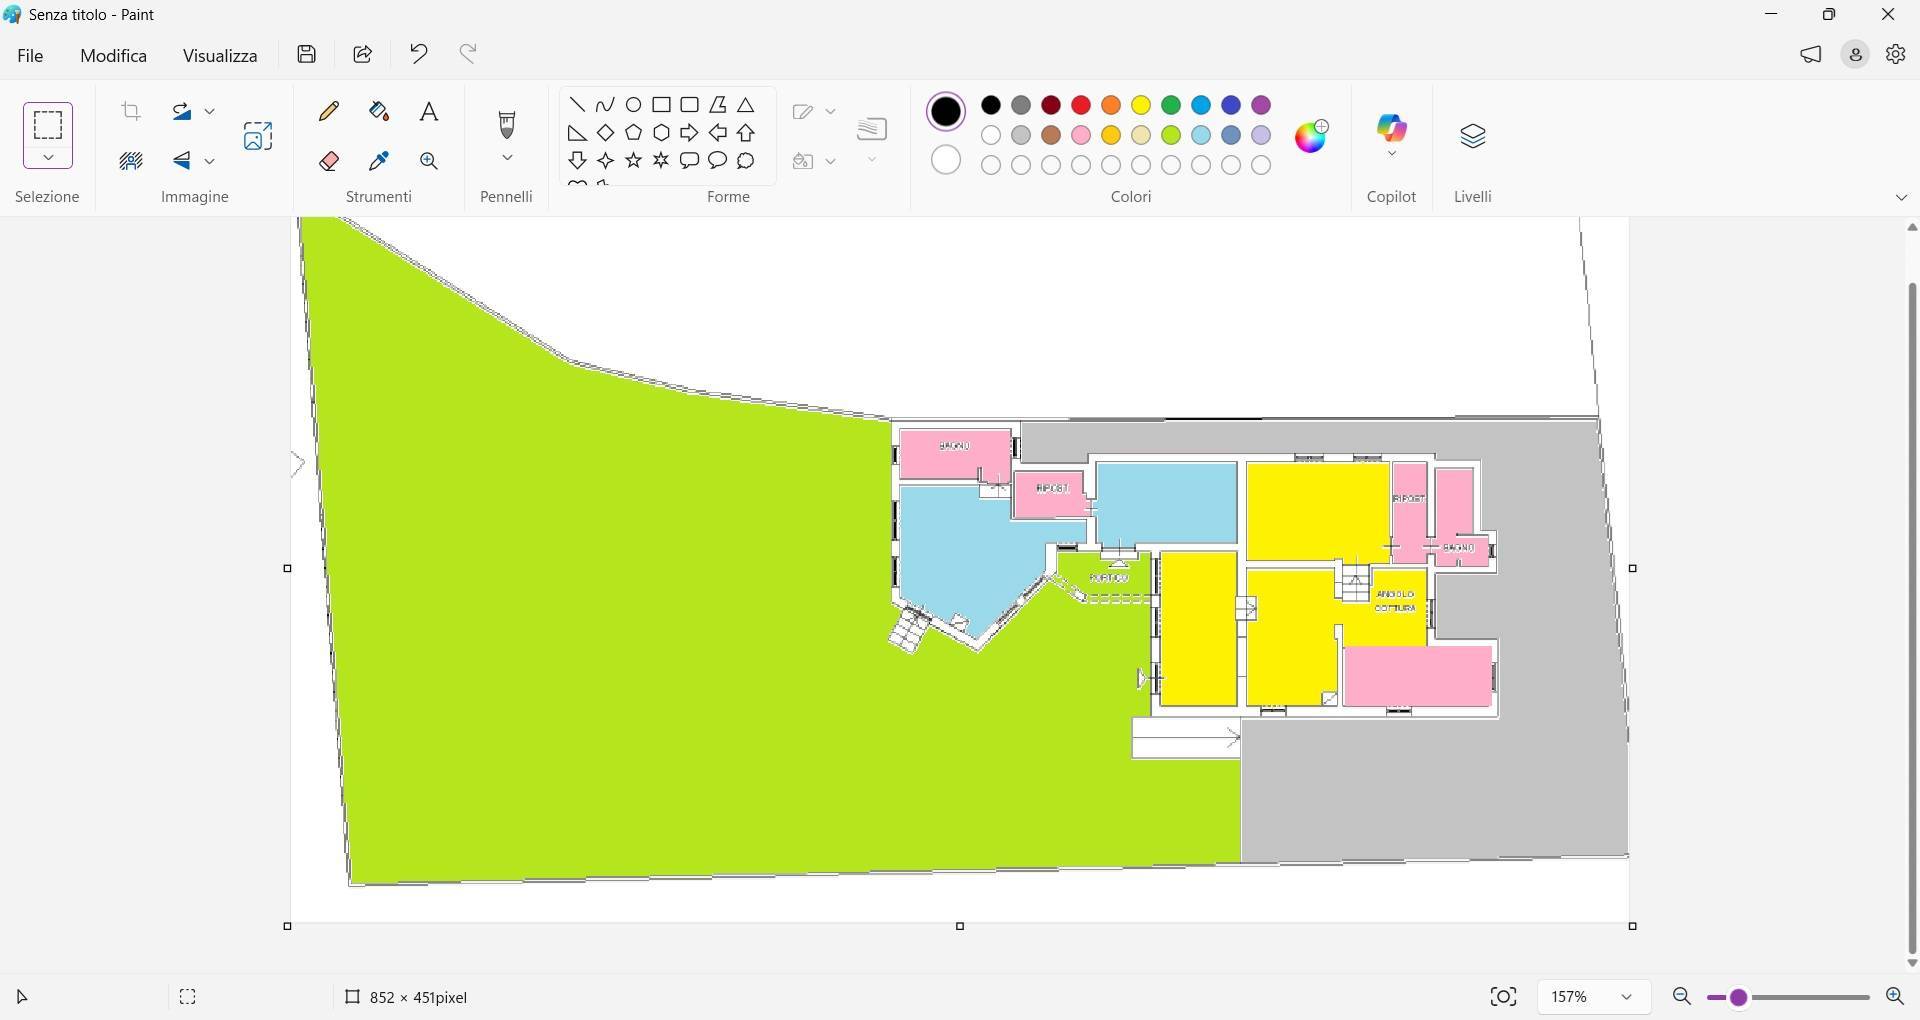Expand the Flip options dropdown arrow

[x=210, y=161]
